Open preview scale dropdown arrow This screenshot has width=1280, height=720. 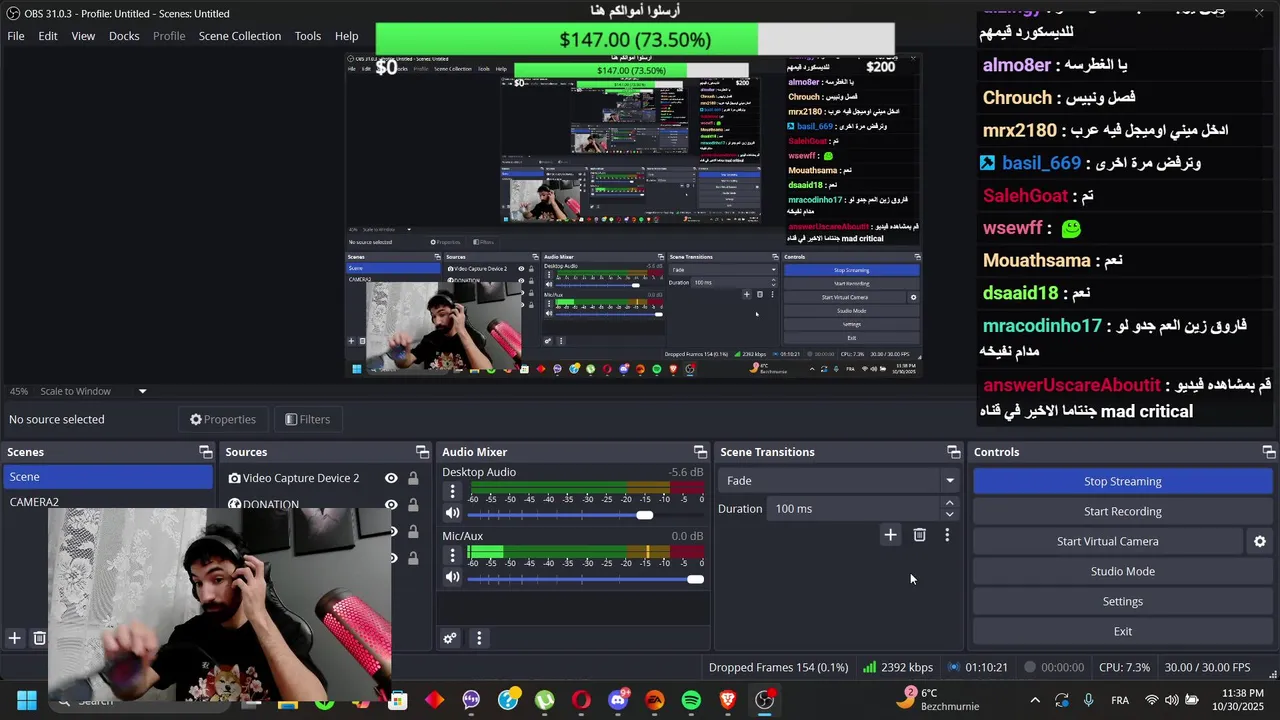click(142, 391)
